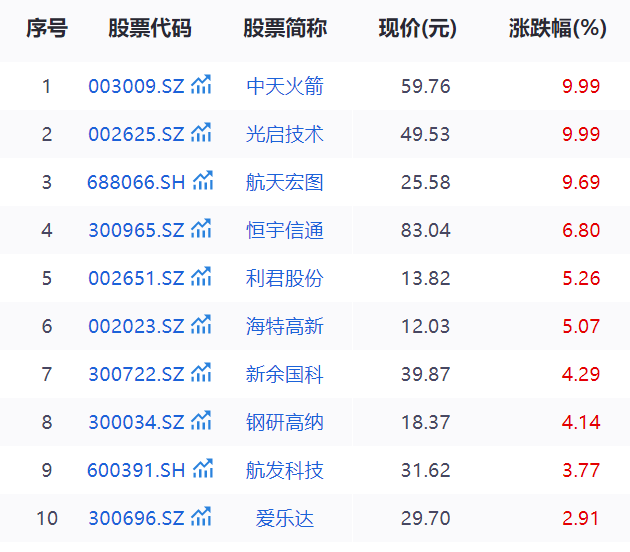Viewport: 630px width, 552px height.
Task: Open stock code link 002023.SZ
Action: click(136, 326)
